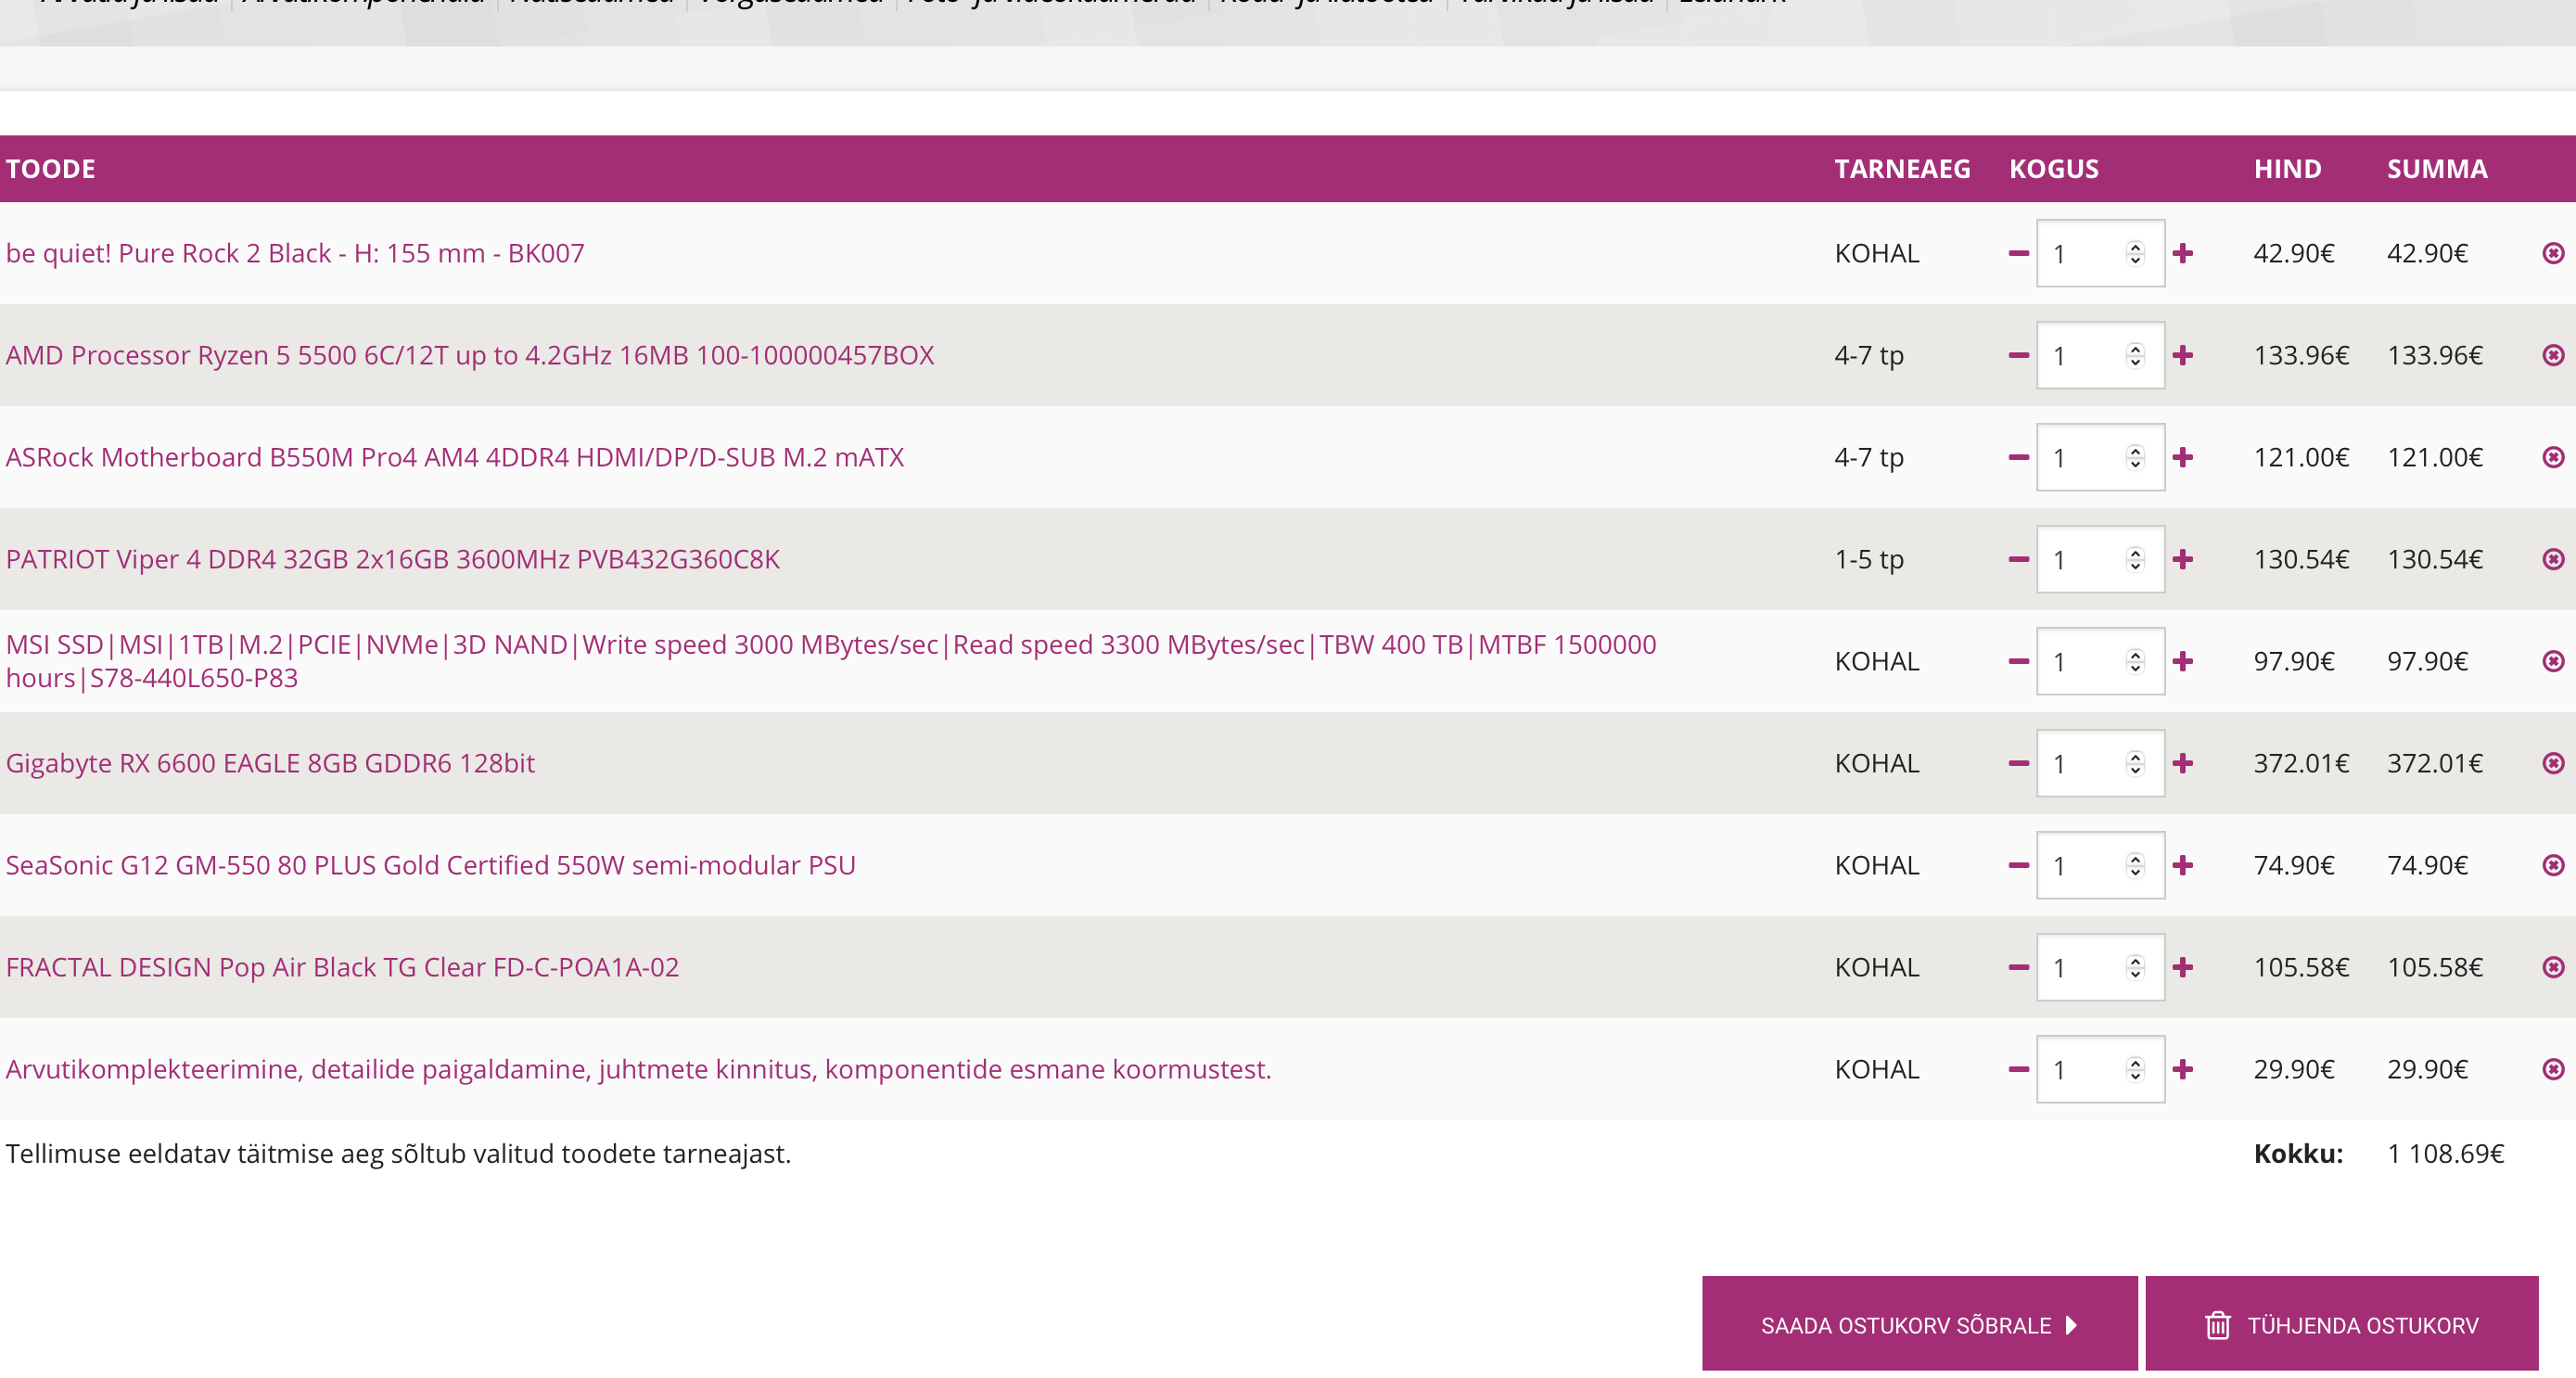Remove PATRIOT Viper 4 RAM from cart

pos(2553,560)
